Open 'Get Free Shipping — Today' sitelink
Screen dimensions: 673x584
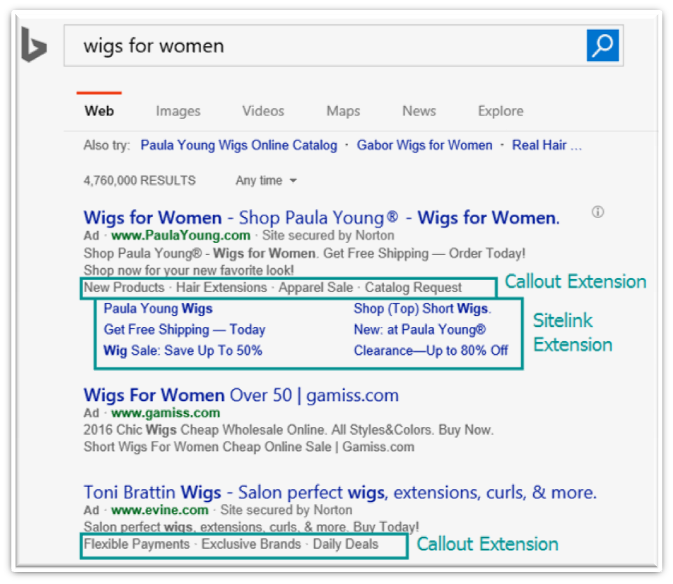tap(185, 330)
